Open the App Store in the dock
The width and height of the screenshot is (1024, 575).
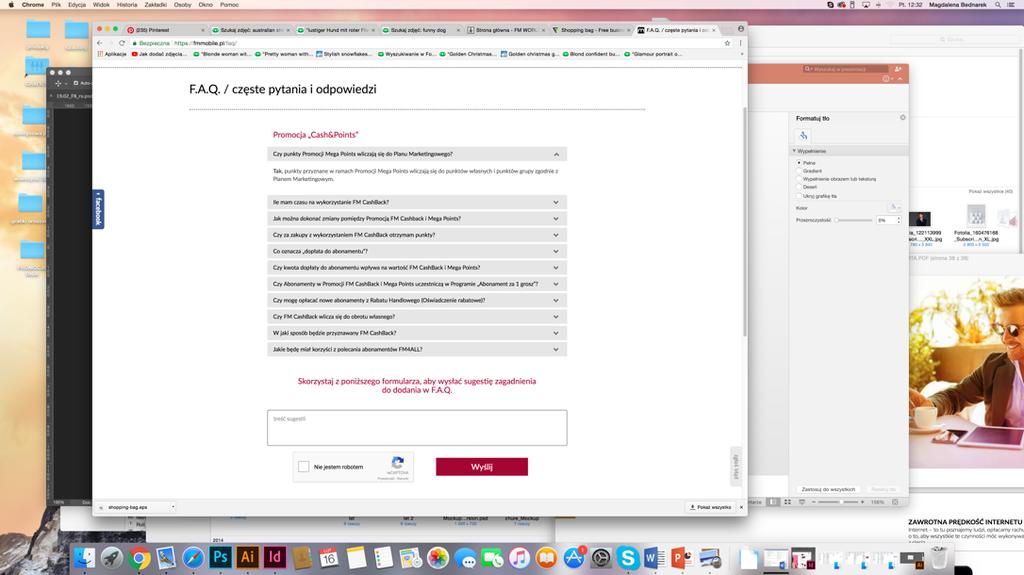tap(573, 557)
